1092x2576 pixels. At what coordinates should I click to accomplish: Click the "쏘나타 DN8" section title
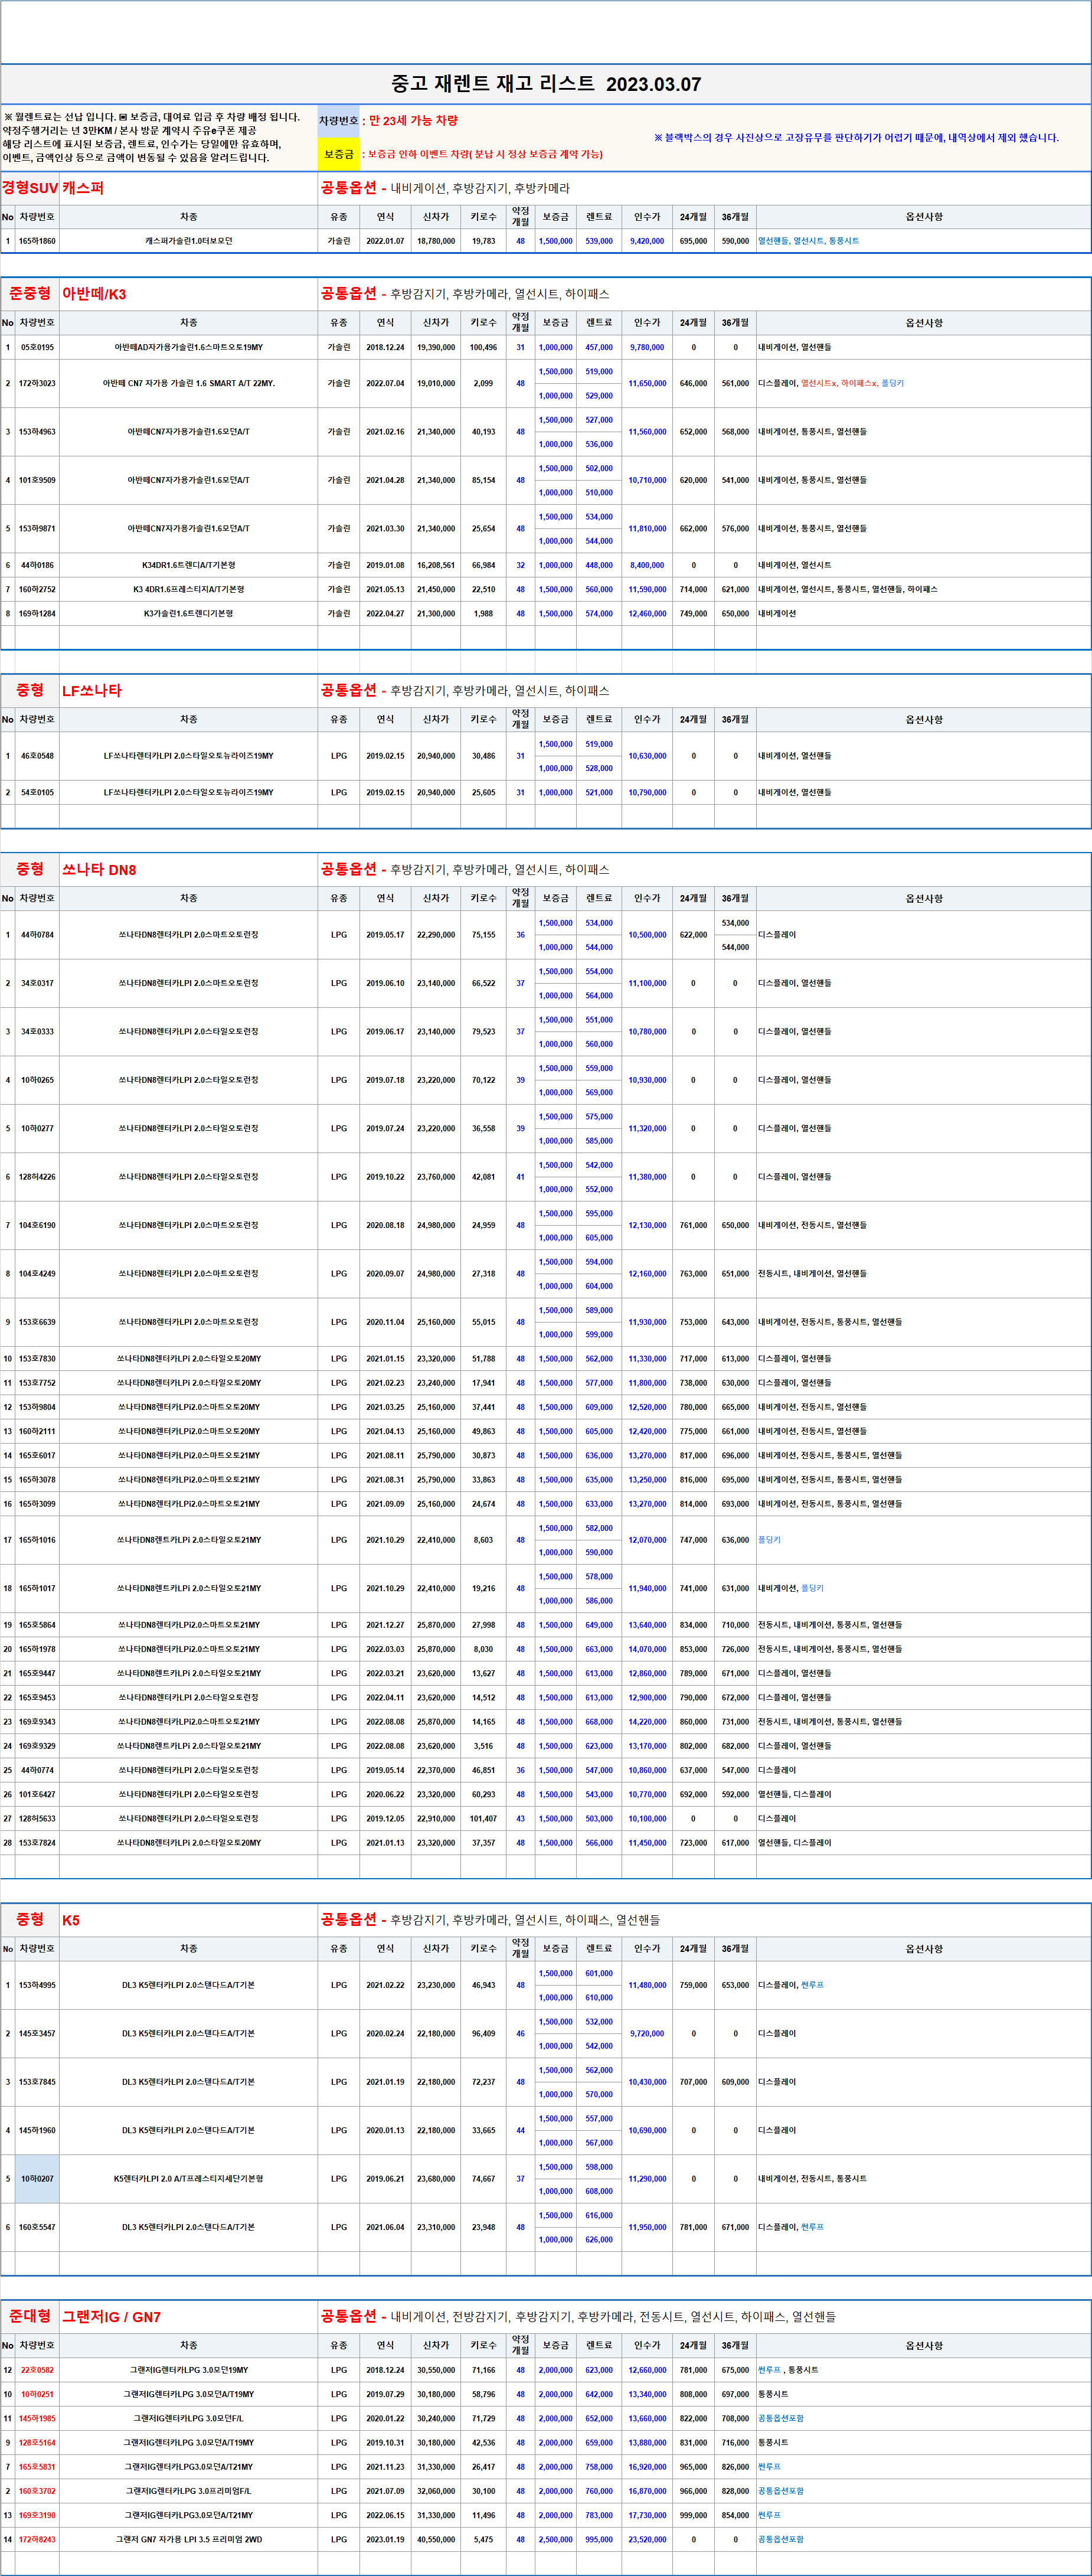99,870
